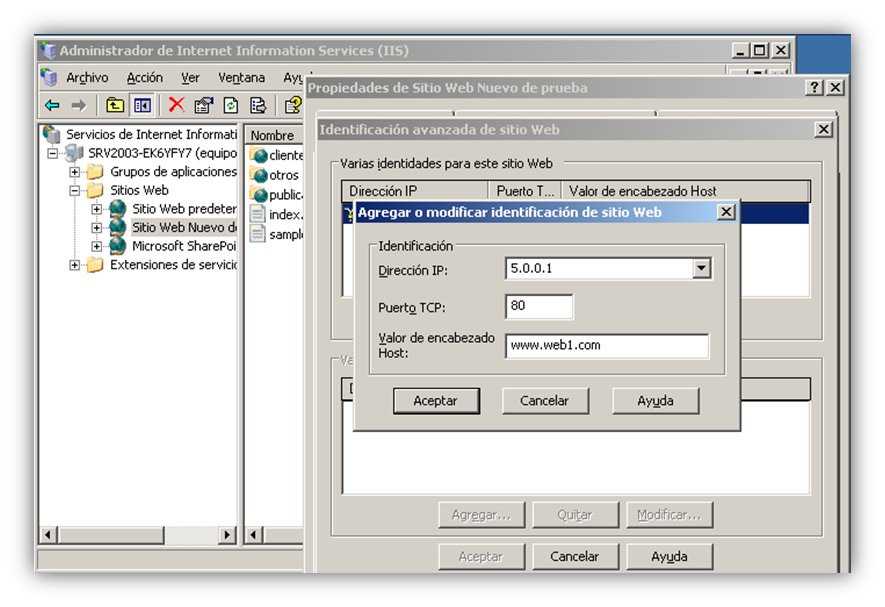Screen dimensions: 885x607
Task: Click the cliente virtual directory icon
Action: click(x=260, y=155)
